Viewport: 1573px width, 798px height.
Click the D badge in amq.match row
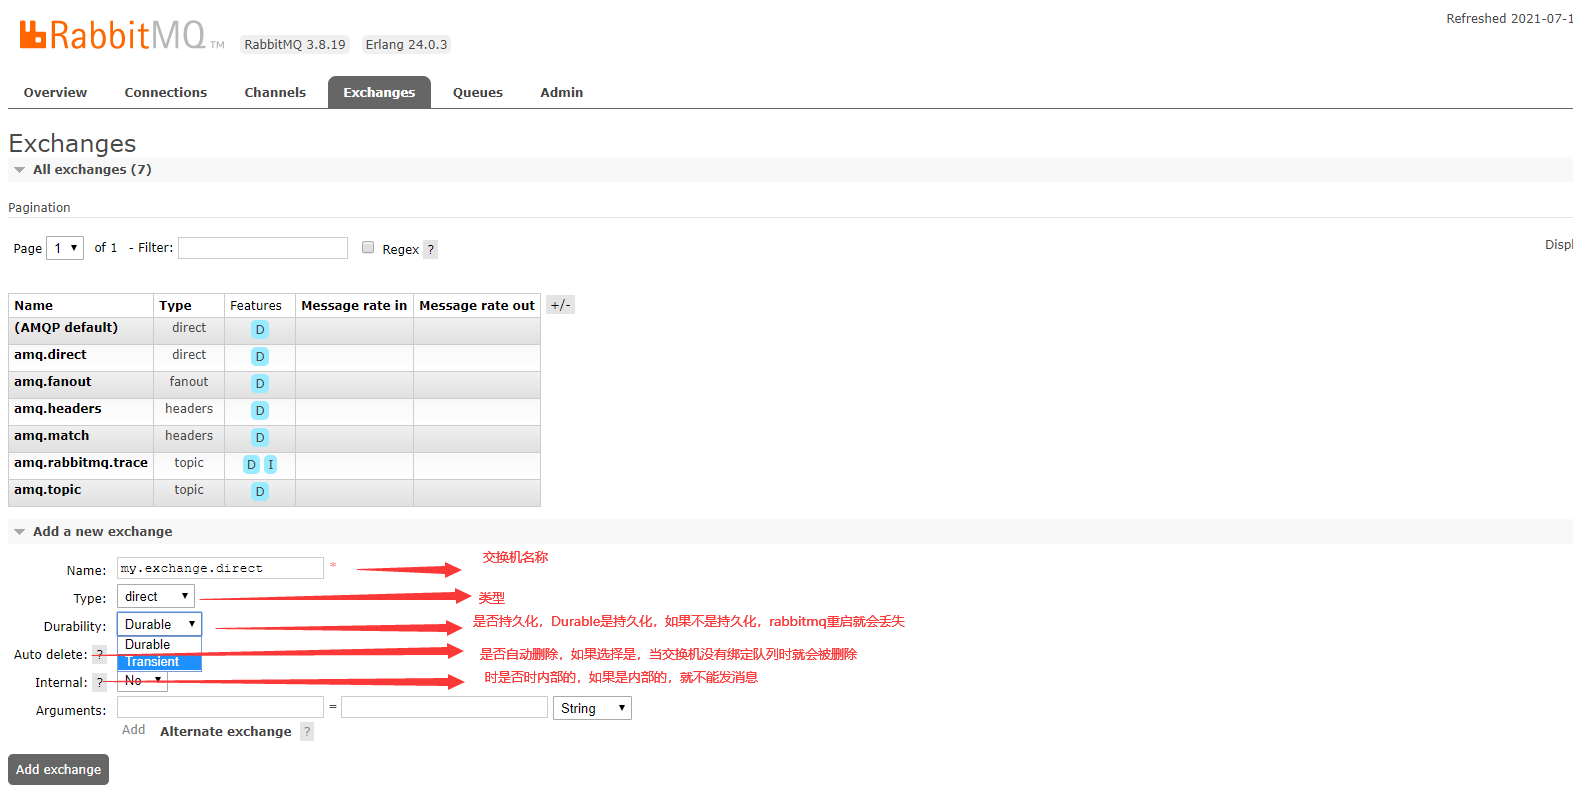260,437
